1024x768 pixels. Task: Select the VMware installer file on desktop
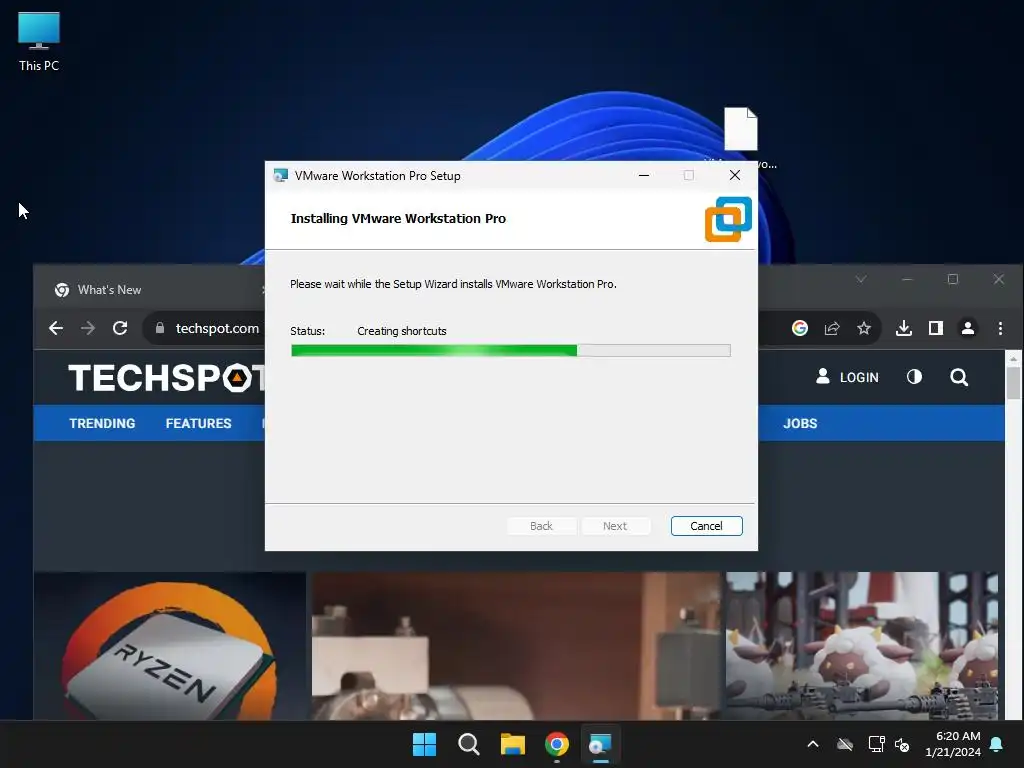(x=741, y=130)
